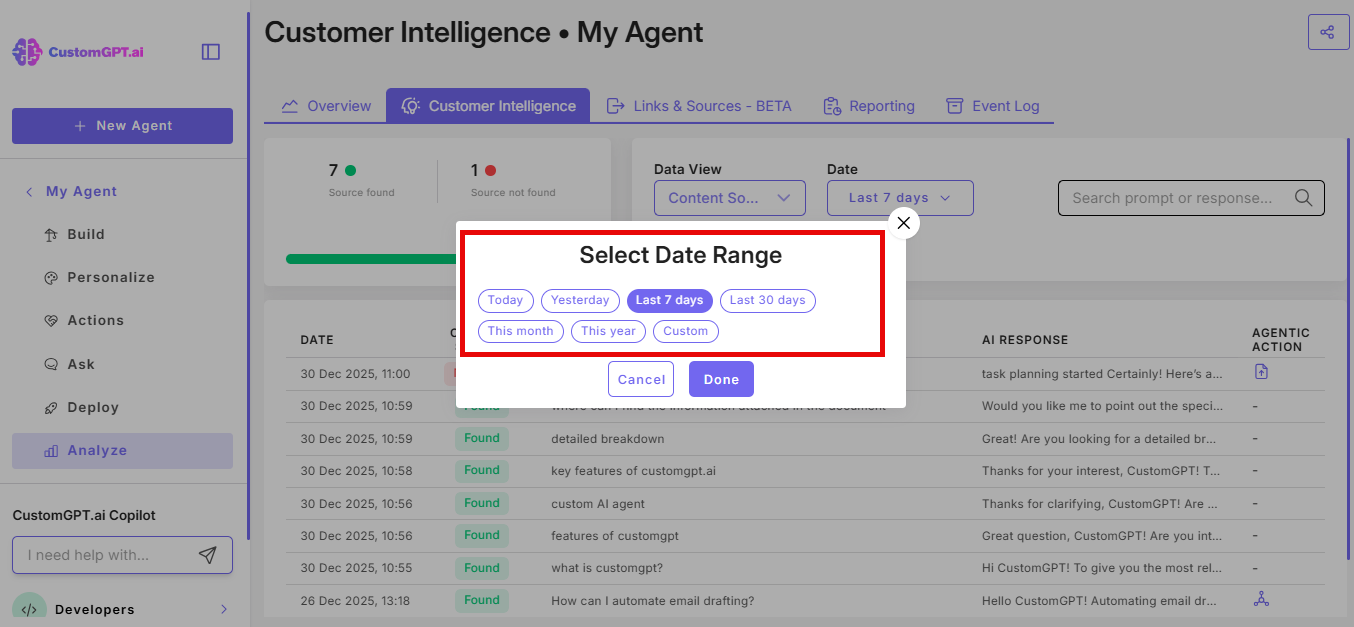Viewport: 1354px width, 627px height.
Task: Open the Ask menu item
Action: coord(122,365)
